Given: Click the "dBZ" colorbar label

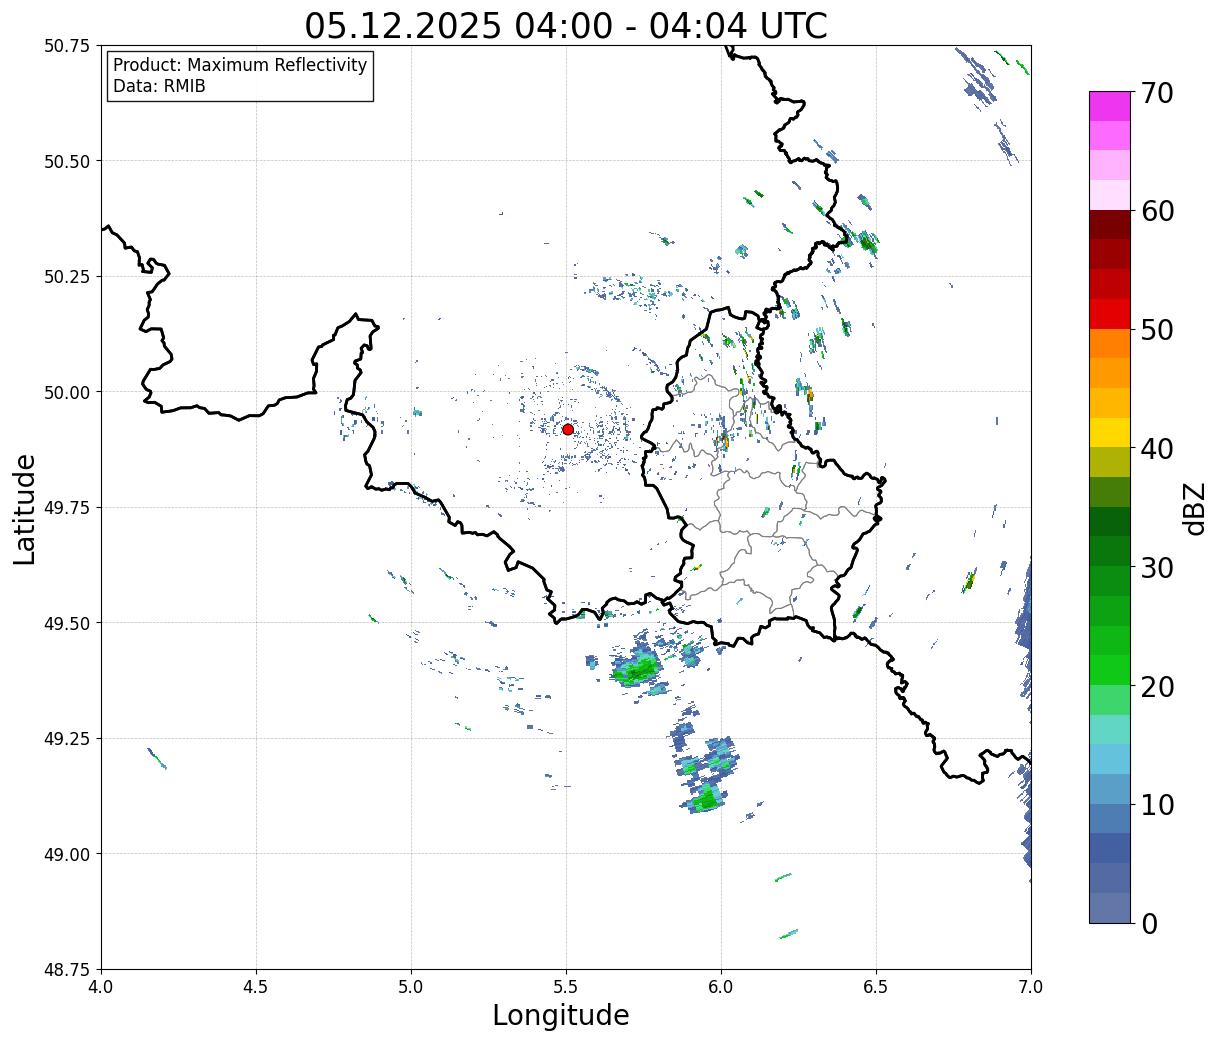Looking at the screenshot, I should click(1194, 507).
